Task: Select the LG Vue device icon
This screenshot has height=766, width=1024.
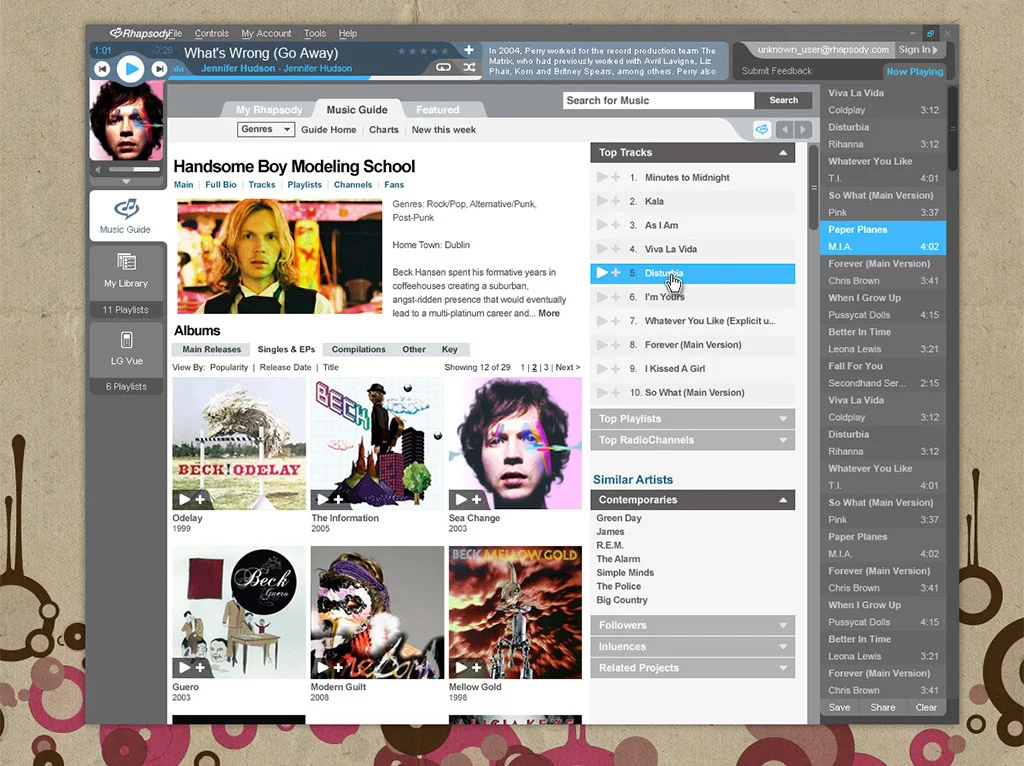Action: pos(127,340)
